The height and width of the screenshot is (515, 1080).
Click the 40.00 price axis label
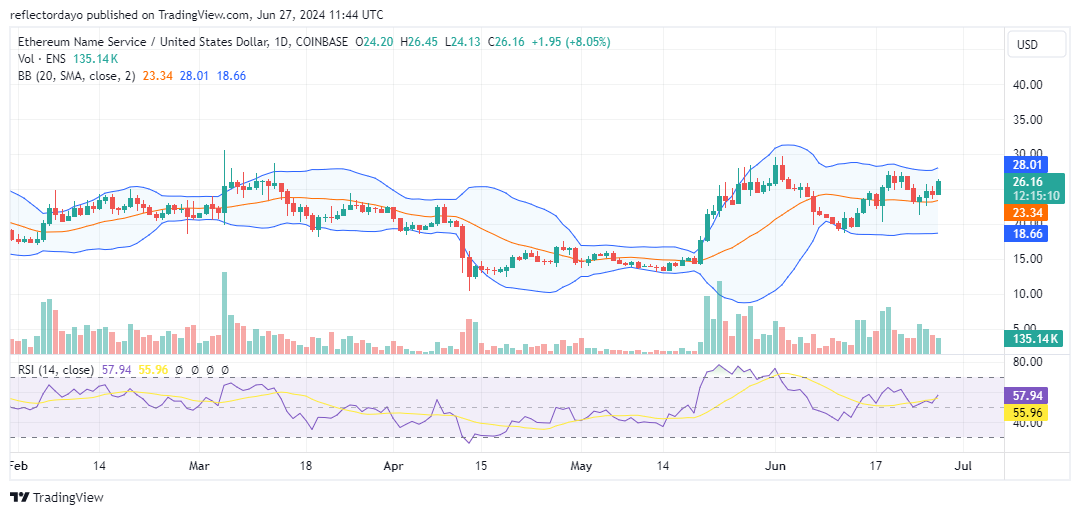coord(1028,85)
